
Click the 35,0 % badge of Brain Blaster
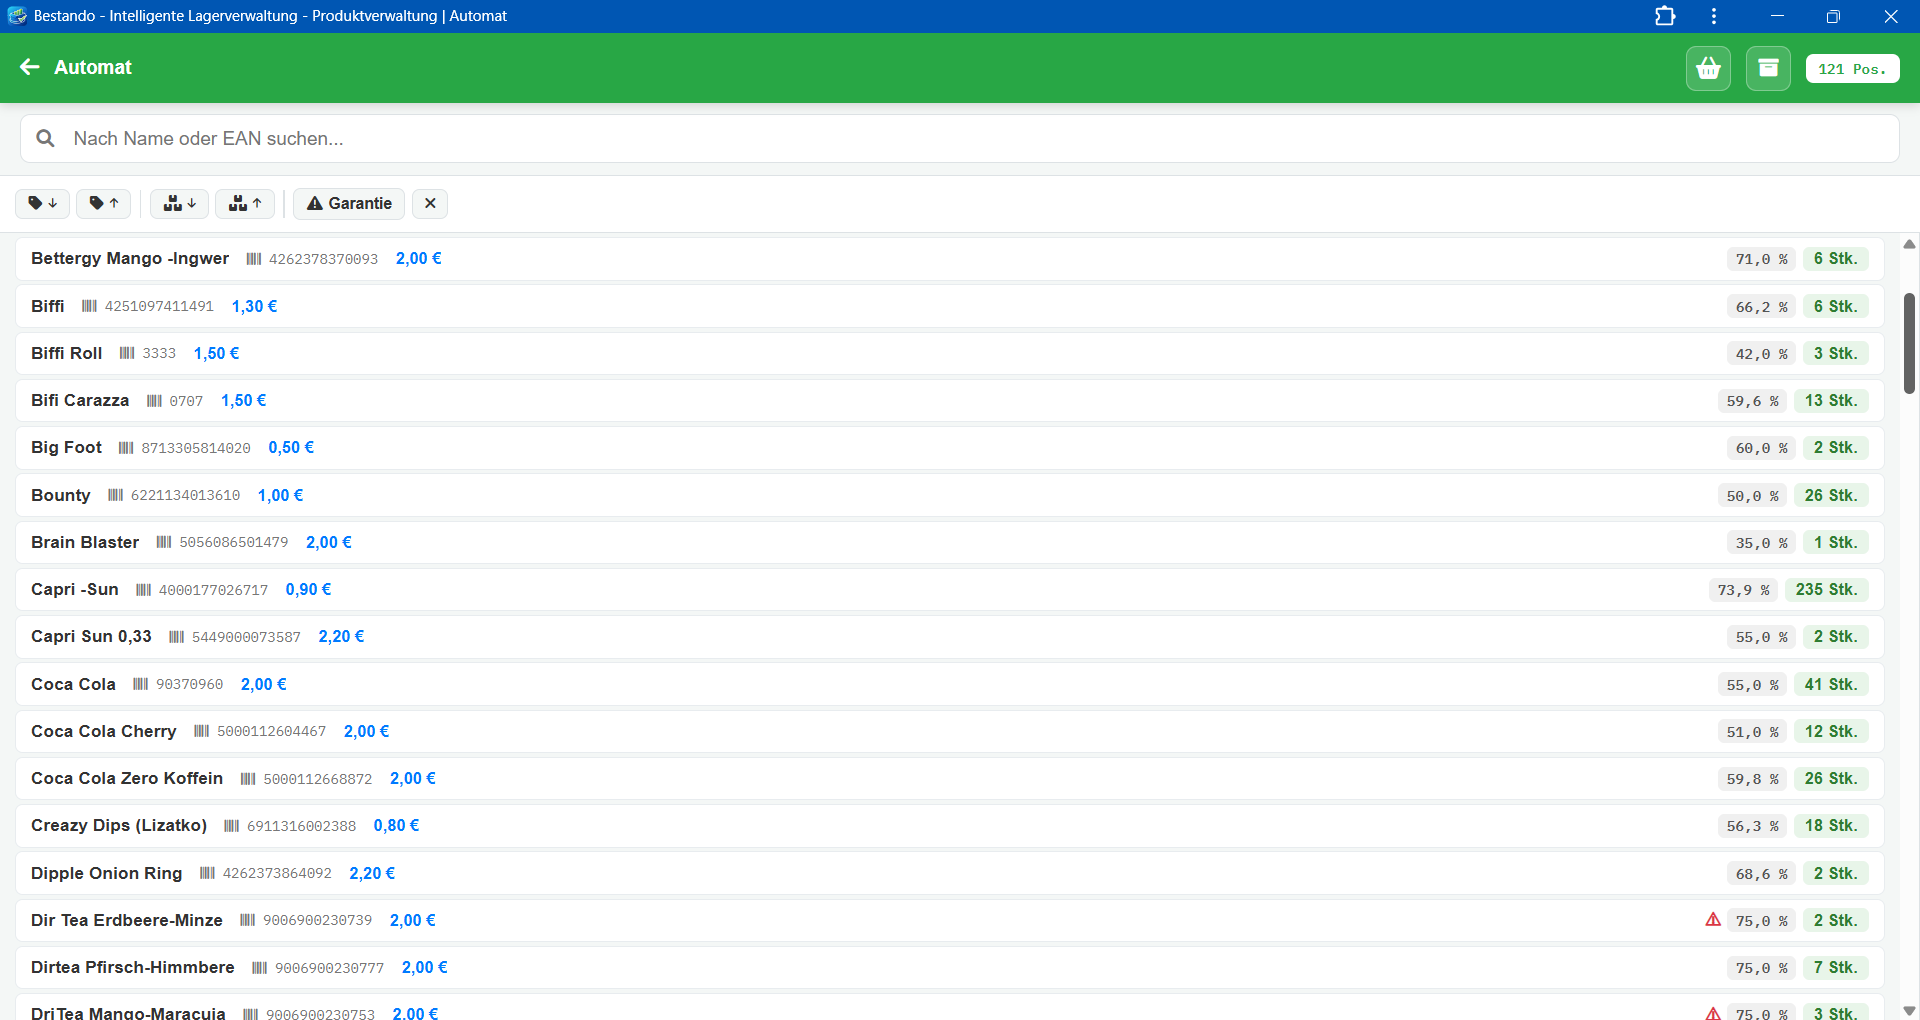1761,543
